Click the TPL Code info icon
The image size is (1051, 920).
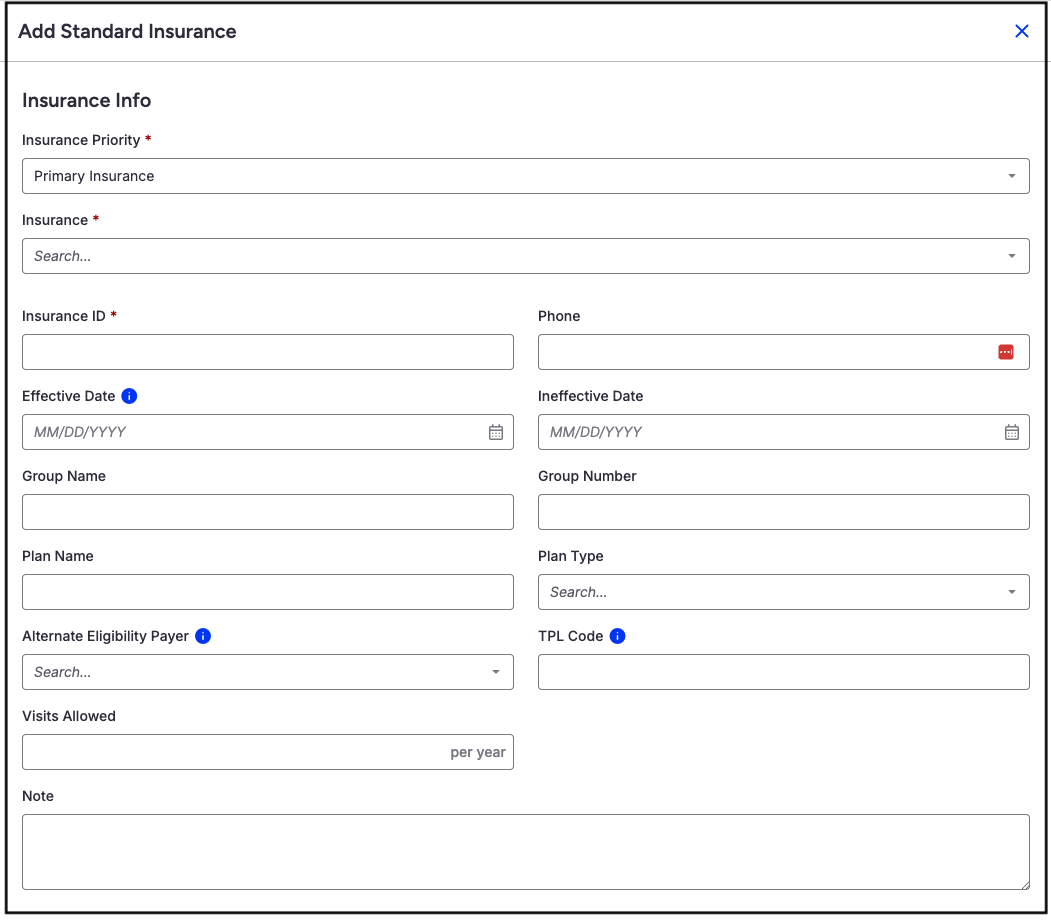[617, 636]
